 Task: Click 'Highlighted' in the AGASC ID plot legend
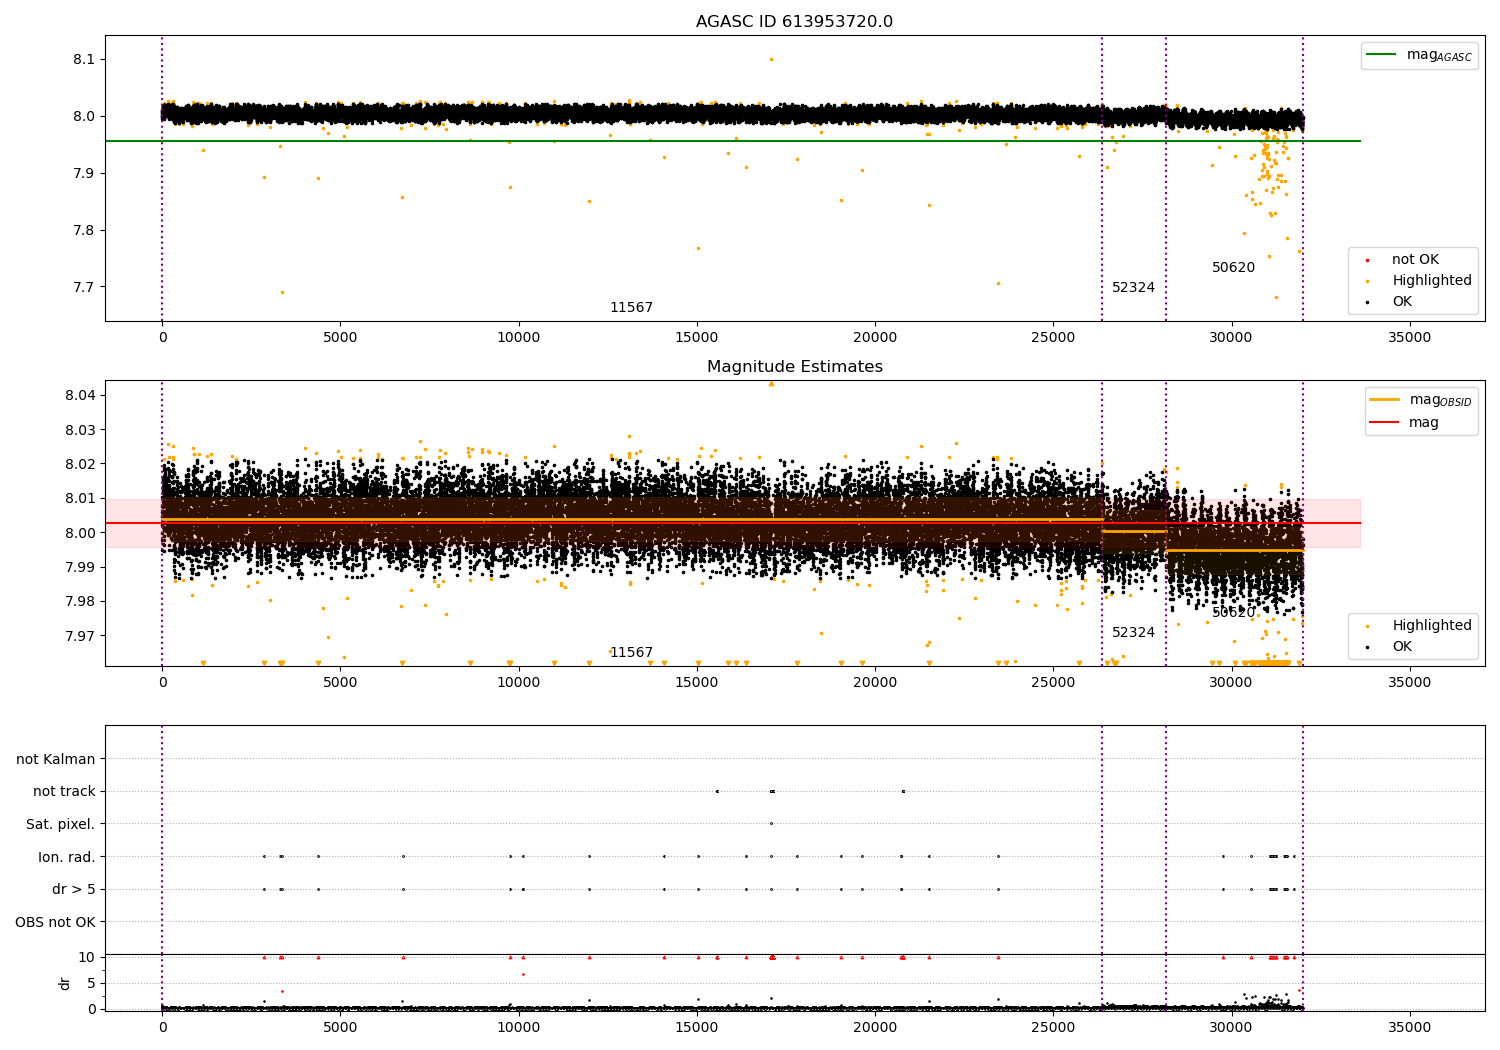tap(1432, 281)
